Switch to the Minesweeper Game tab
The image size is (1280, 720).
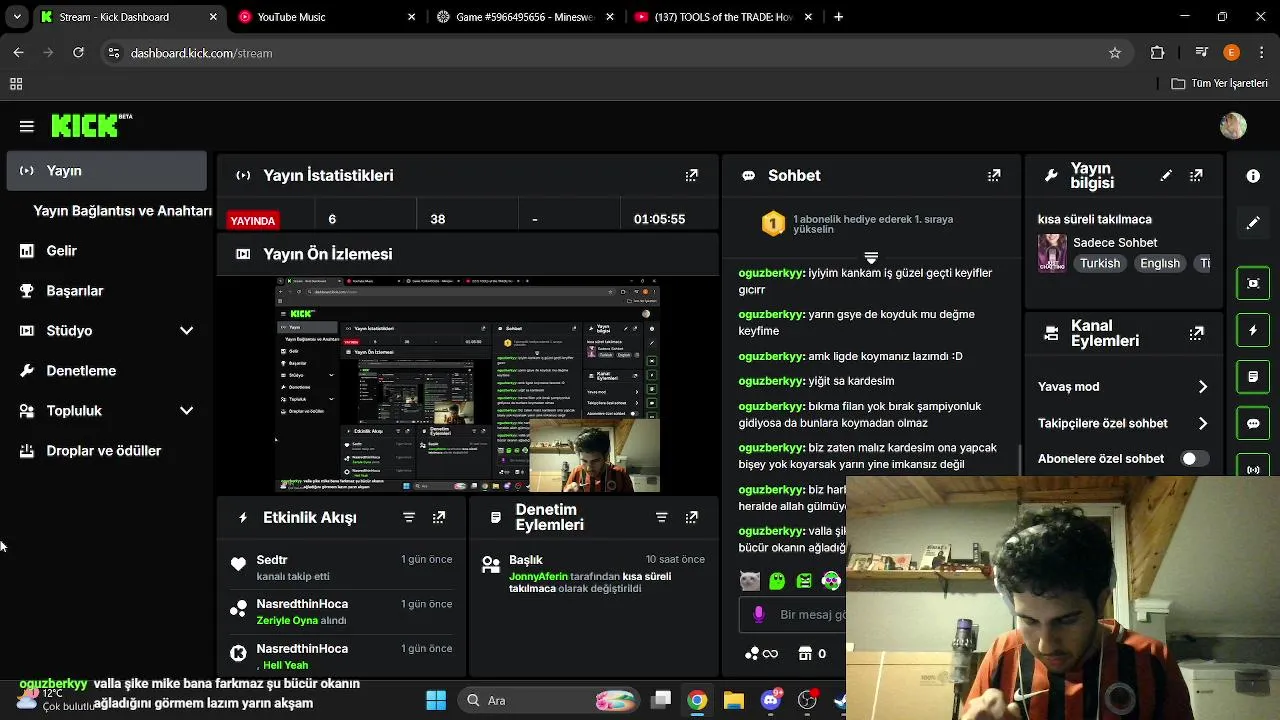click(525, 17)
